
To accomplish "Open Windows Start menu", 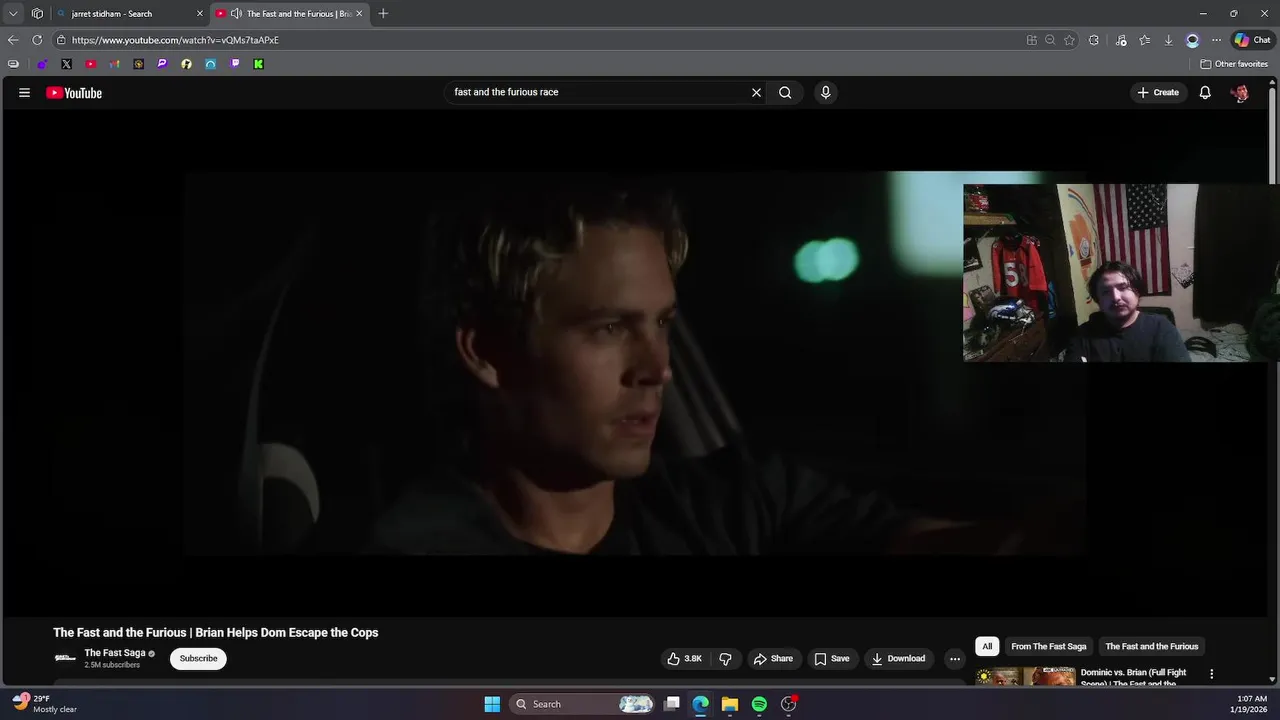I will (492, 704).
